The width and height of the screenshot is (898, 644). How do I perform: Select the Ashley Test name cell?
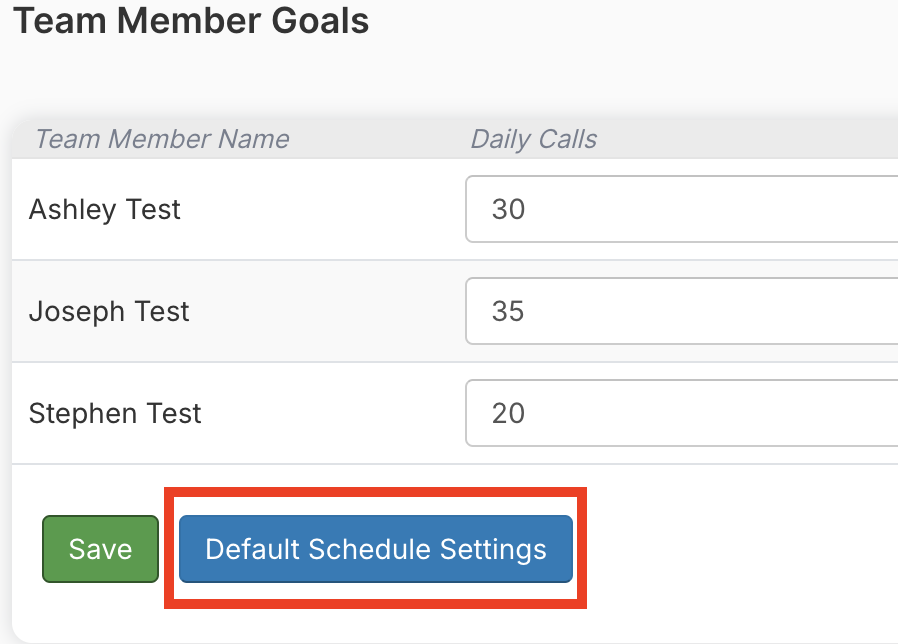pos(105,209)
